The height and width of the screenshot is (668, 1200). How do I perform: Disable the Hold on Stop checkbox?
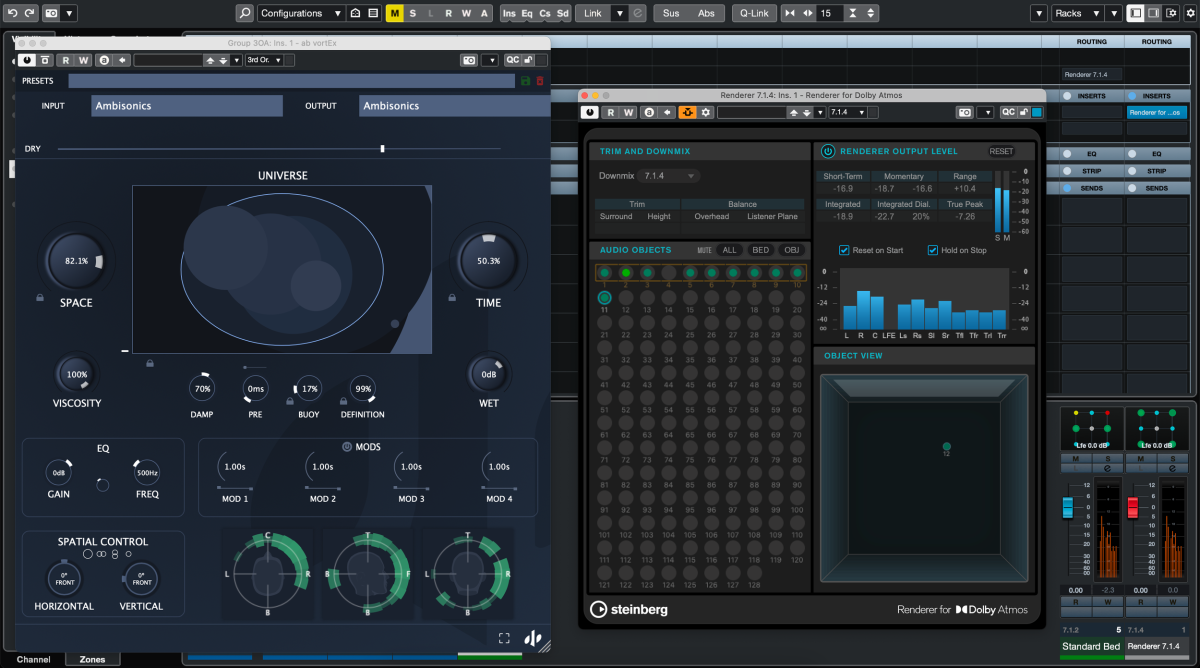click(x=933, y=250)
